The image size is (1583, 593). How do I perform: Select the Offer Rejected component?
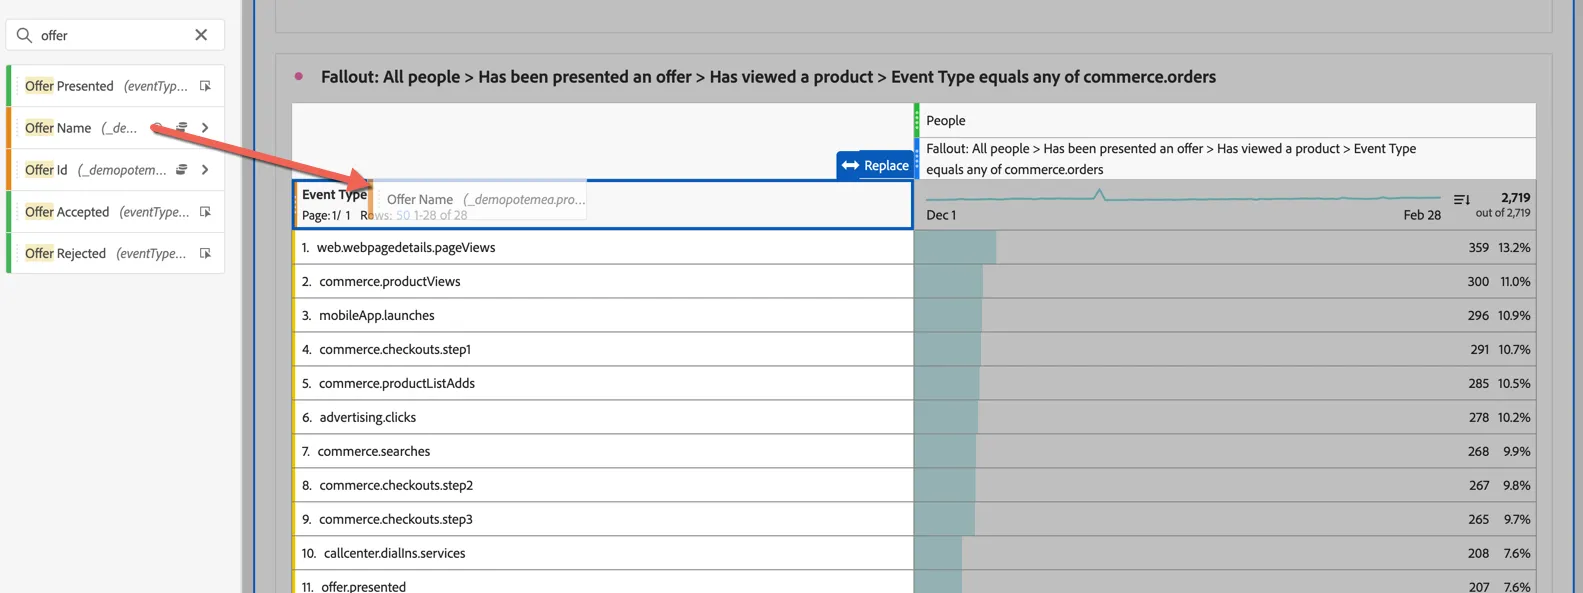(x=115, y=253)
